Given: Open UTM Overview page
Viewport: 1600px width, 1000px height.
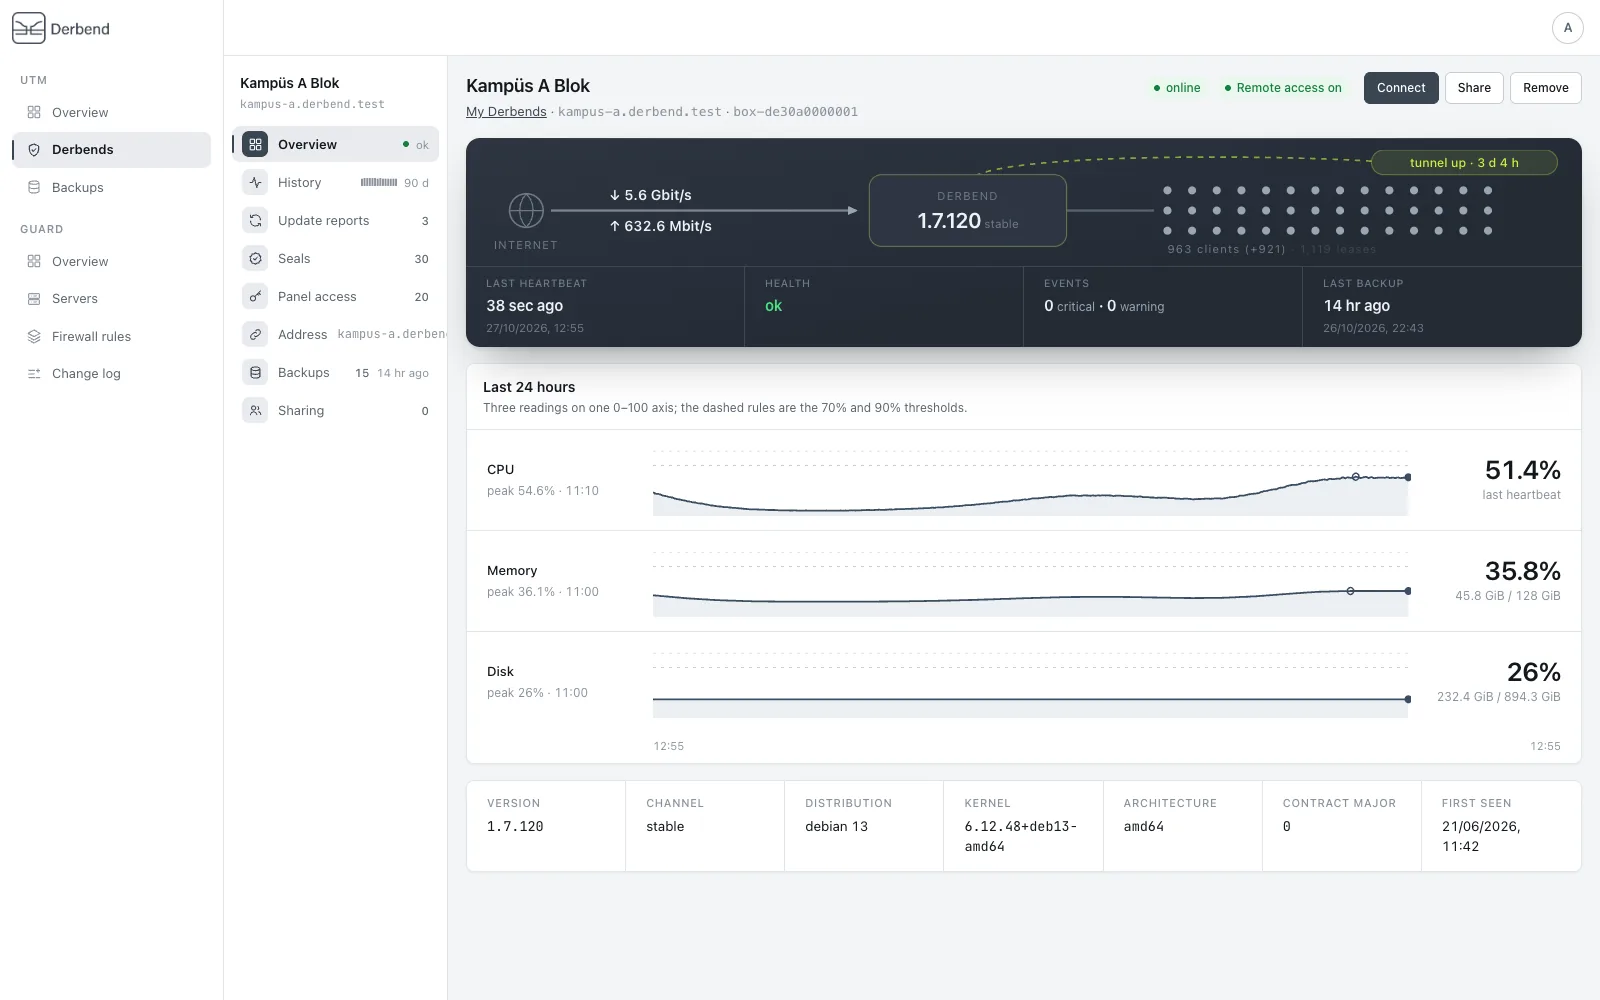Looking at the screenshot, I should tap(112, 112).
